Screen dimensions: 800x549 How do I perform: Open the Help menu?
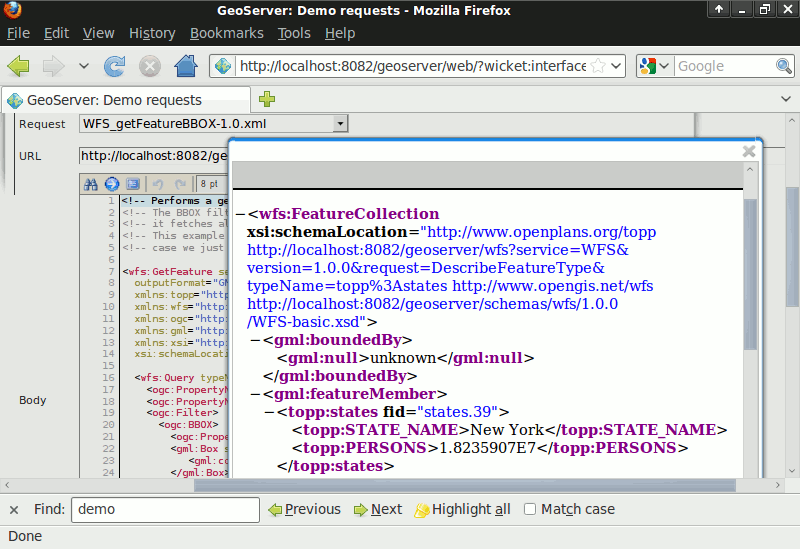[x=340, y=33]
